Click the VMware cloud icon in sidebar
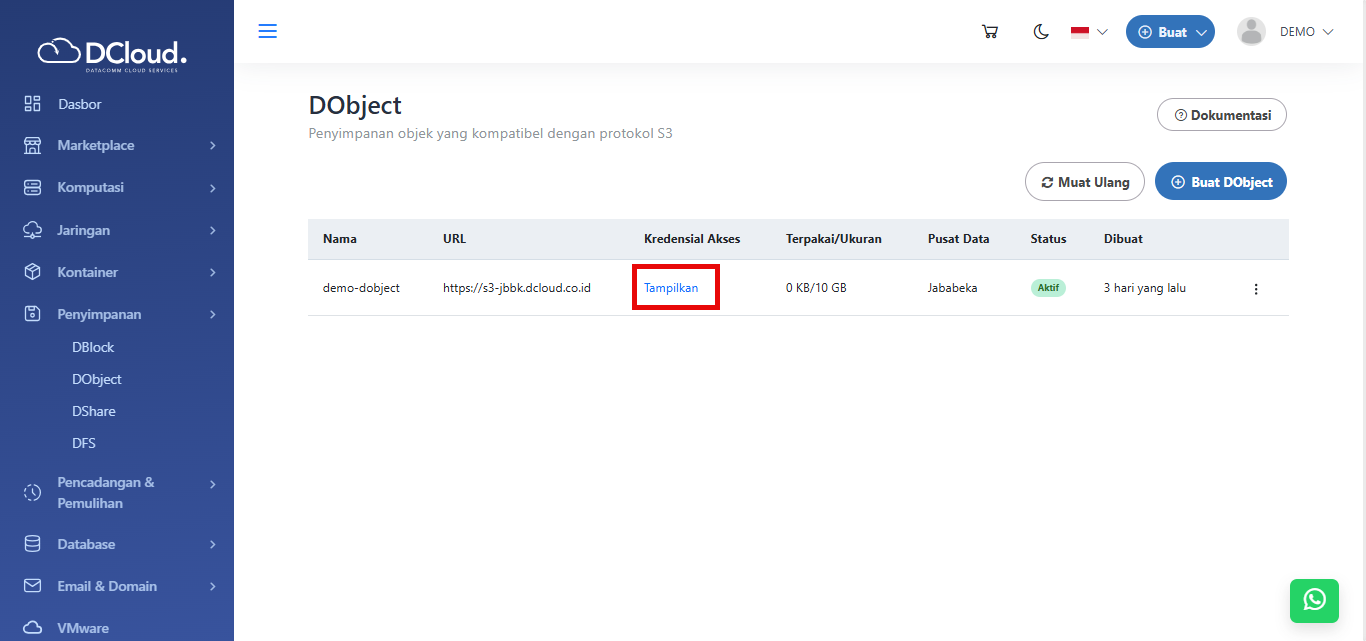This screenshot has width=1366, height=641. (33, 628)
